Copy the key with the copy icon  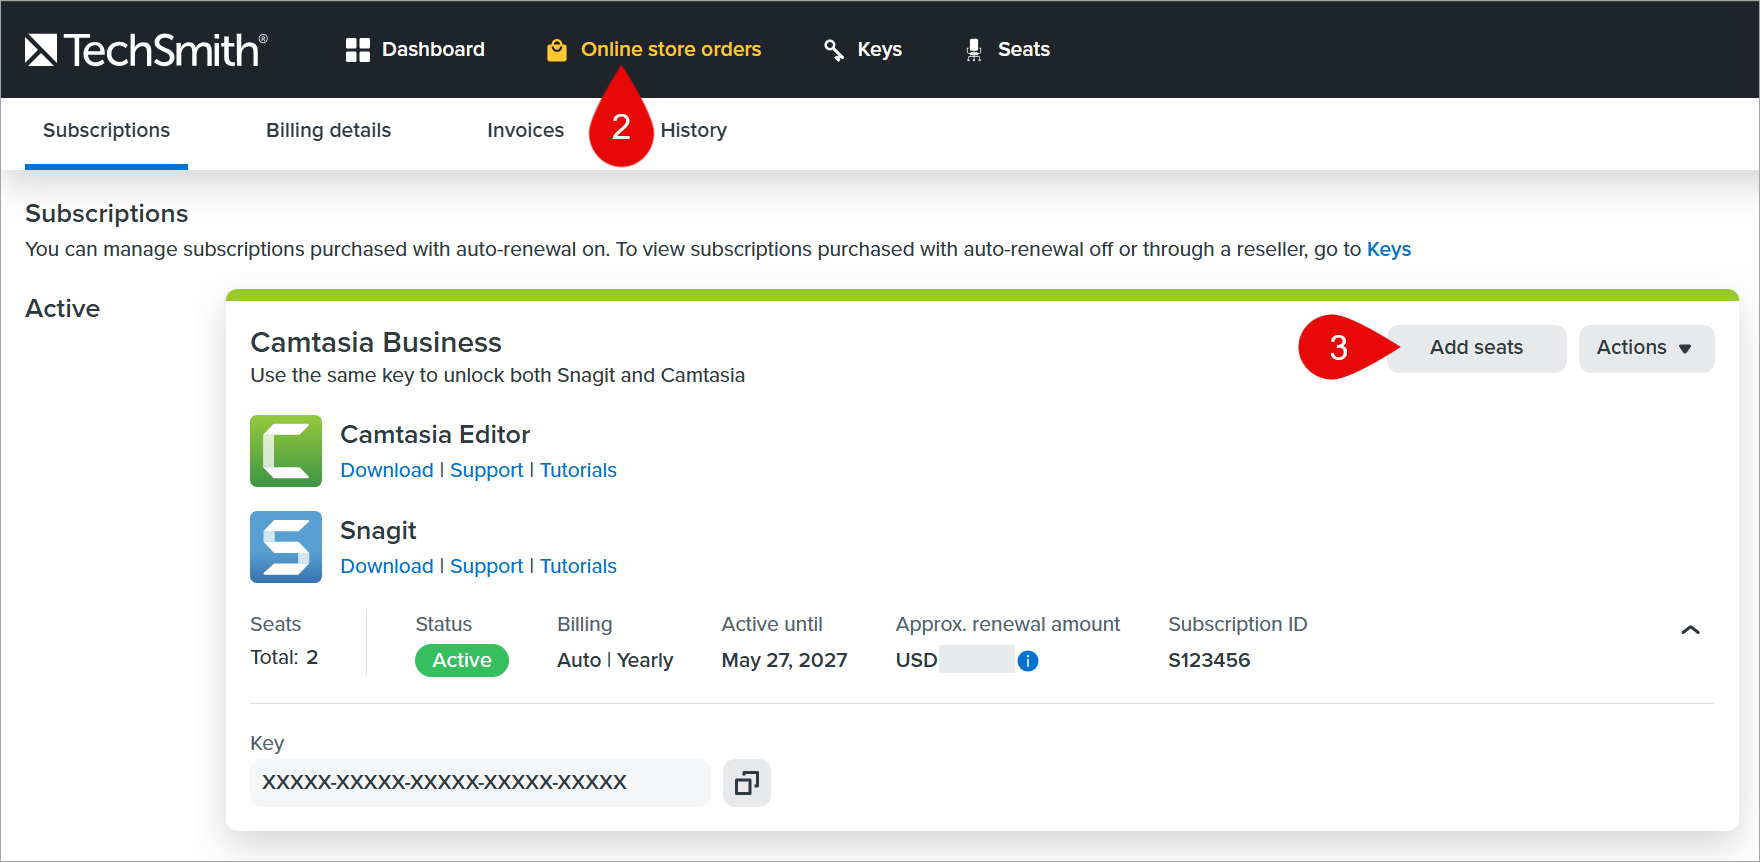pos(747,783)
